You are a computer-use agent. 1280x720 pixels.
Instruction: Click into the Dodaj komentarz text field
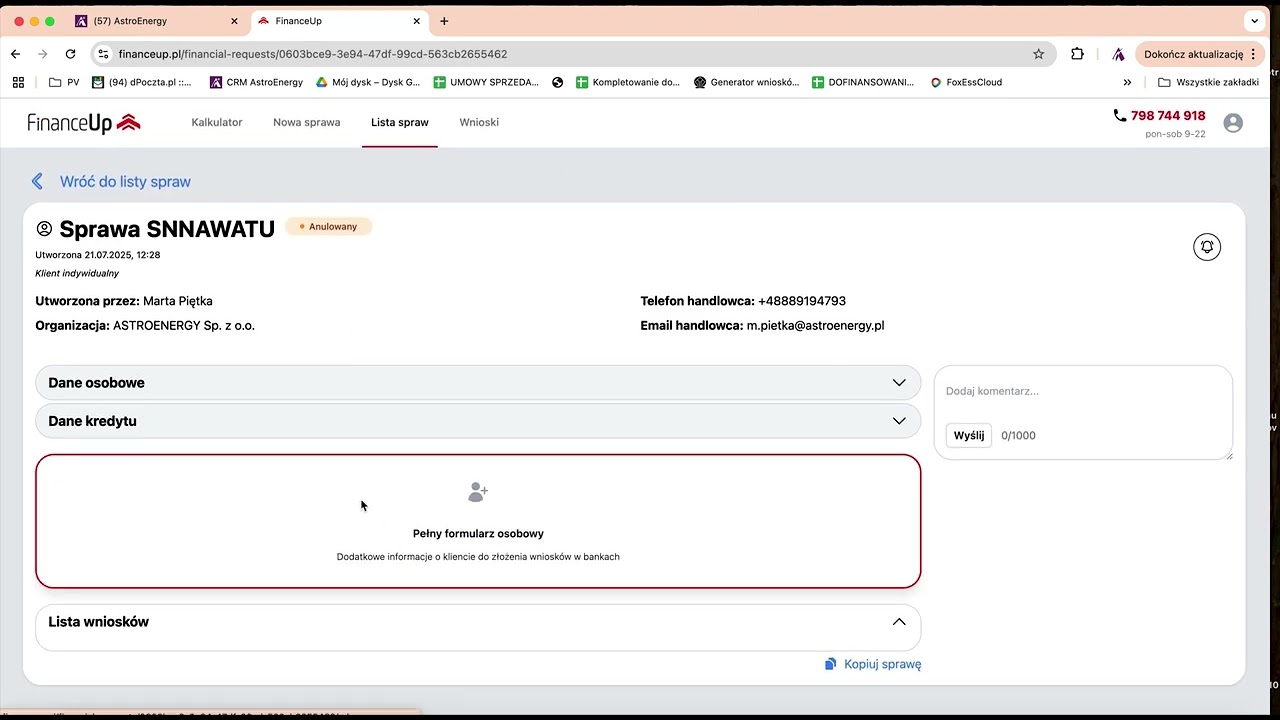[1083, 391]
